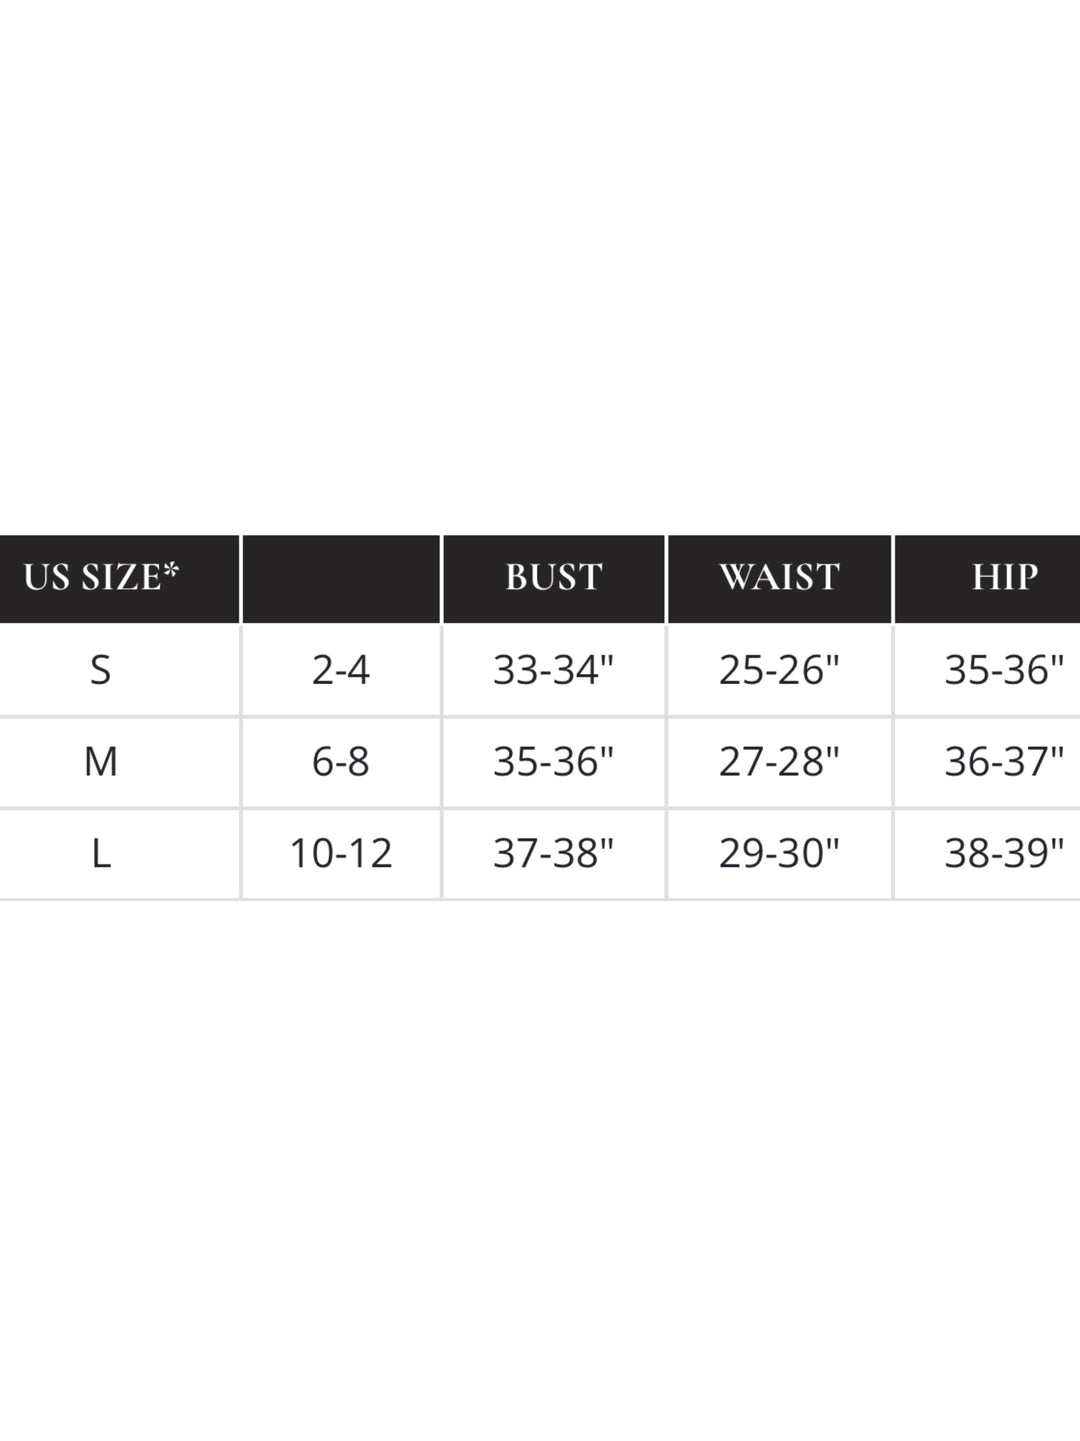Select the 29-30" waist measurement
This screenshot has height=1441, width=1080.
coord(779,853)
